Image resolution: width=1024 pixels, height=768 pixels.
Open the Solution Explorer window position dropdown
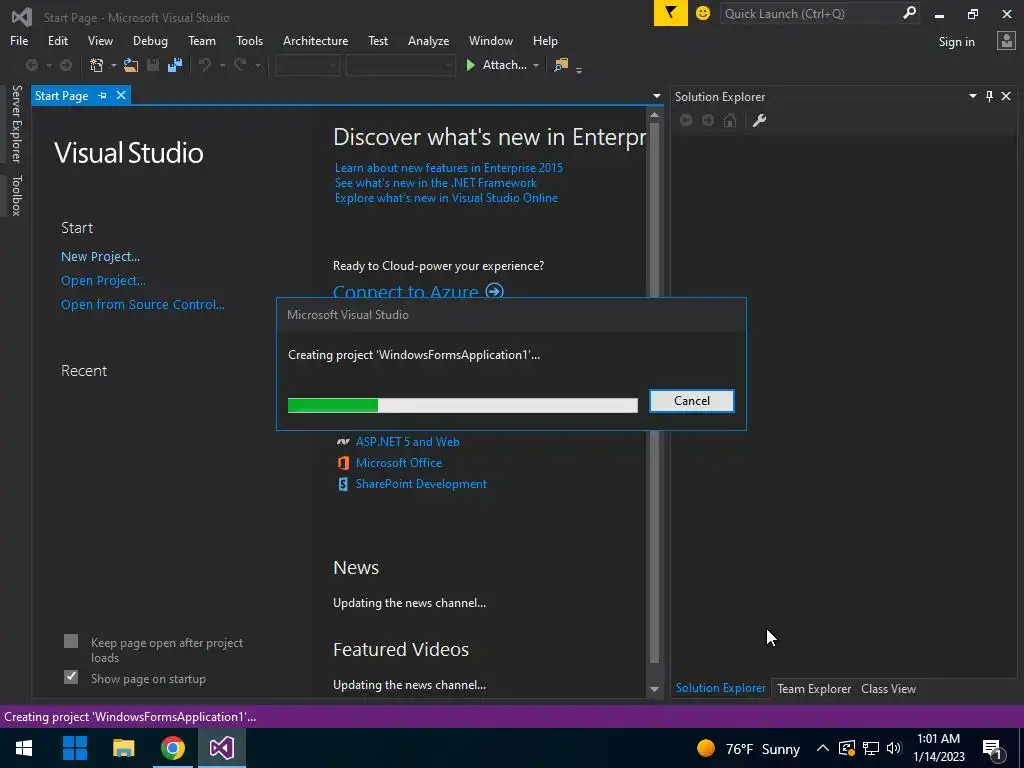point(972,96)
